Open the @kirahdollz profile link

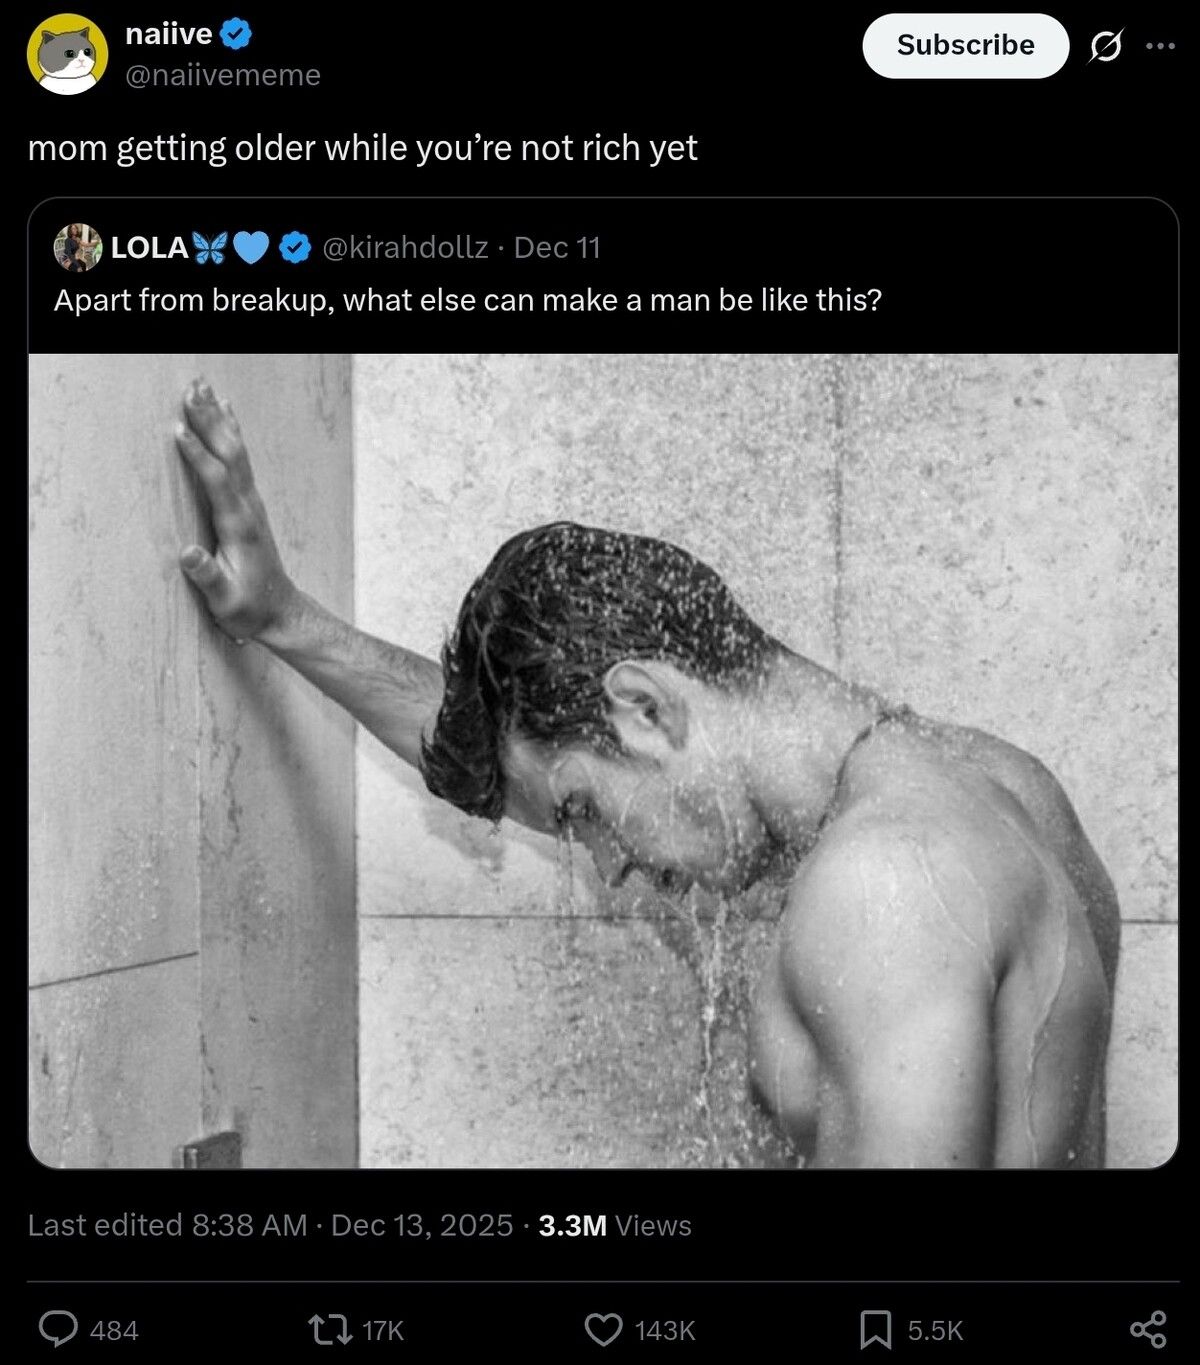[405, 247]
